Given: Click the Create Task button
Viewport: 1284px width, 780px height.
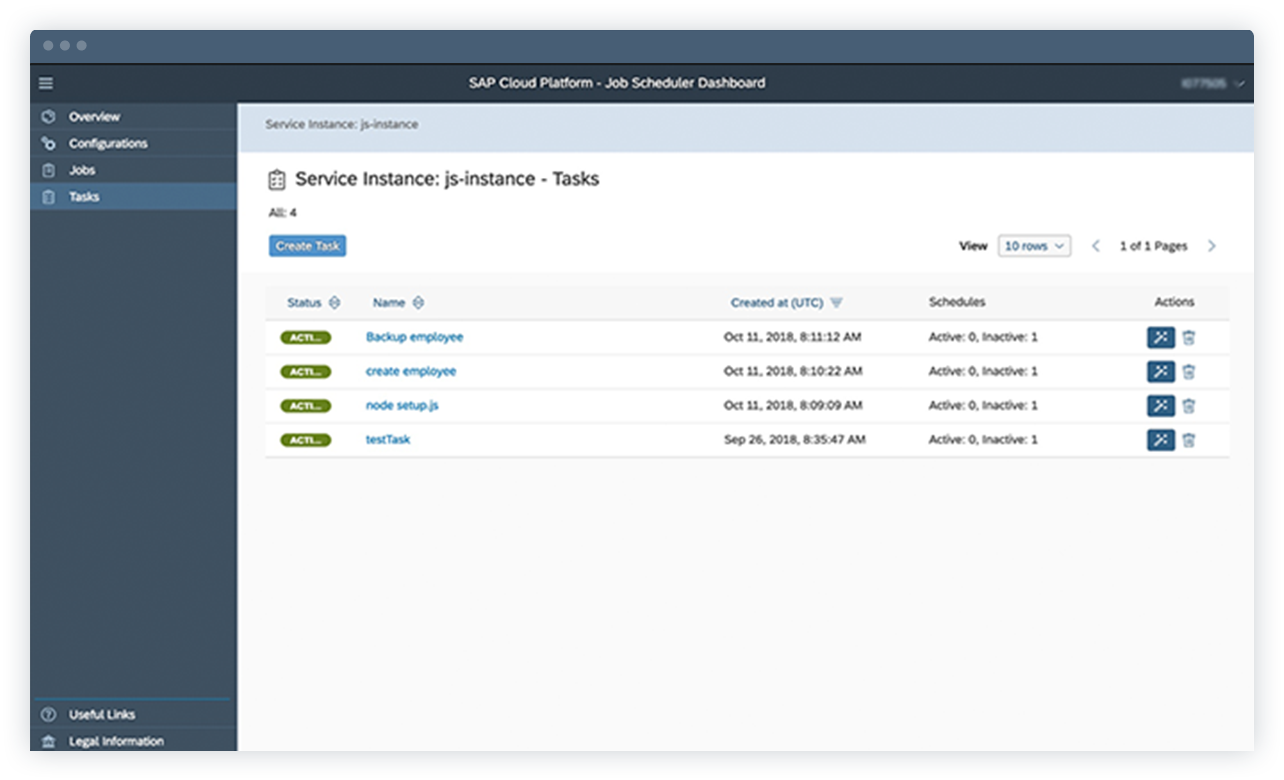Looking at the screenshot, I should pyautogui.click(x=307, y=246).
